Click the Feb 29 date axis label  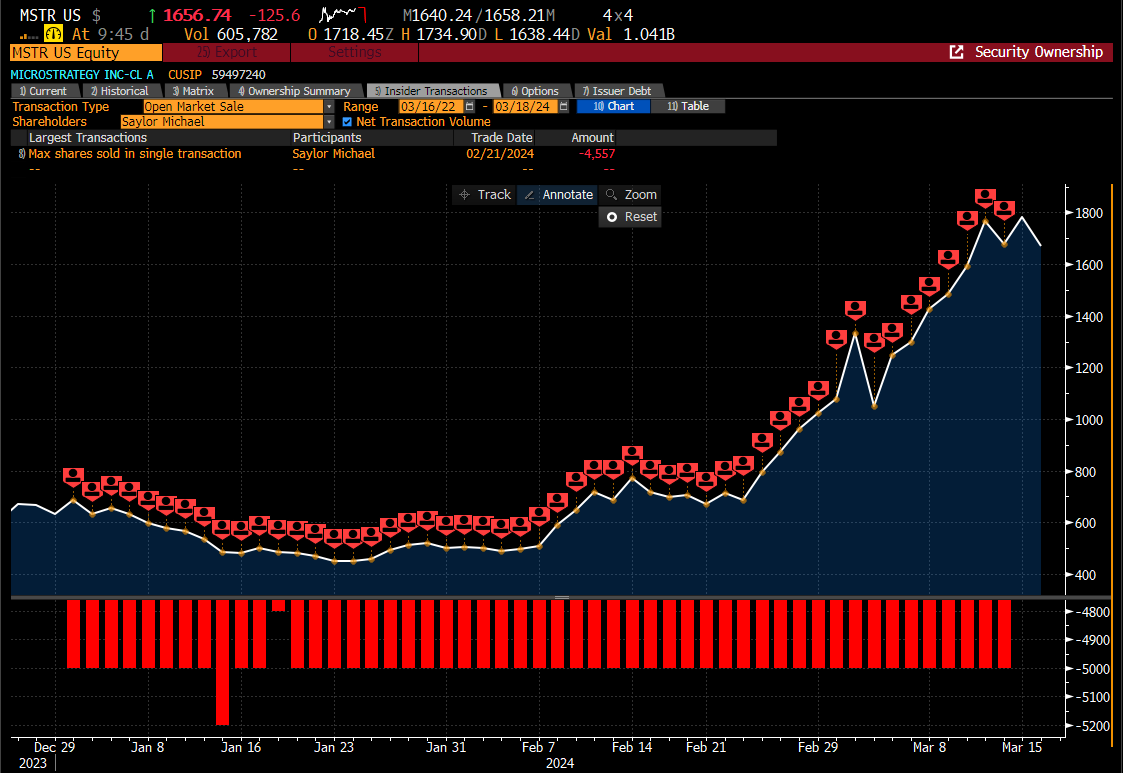(x=817, y=747)
